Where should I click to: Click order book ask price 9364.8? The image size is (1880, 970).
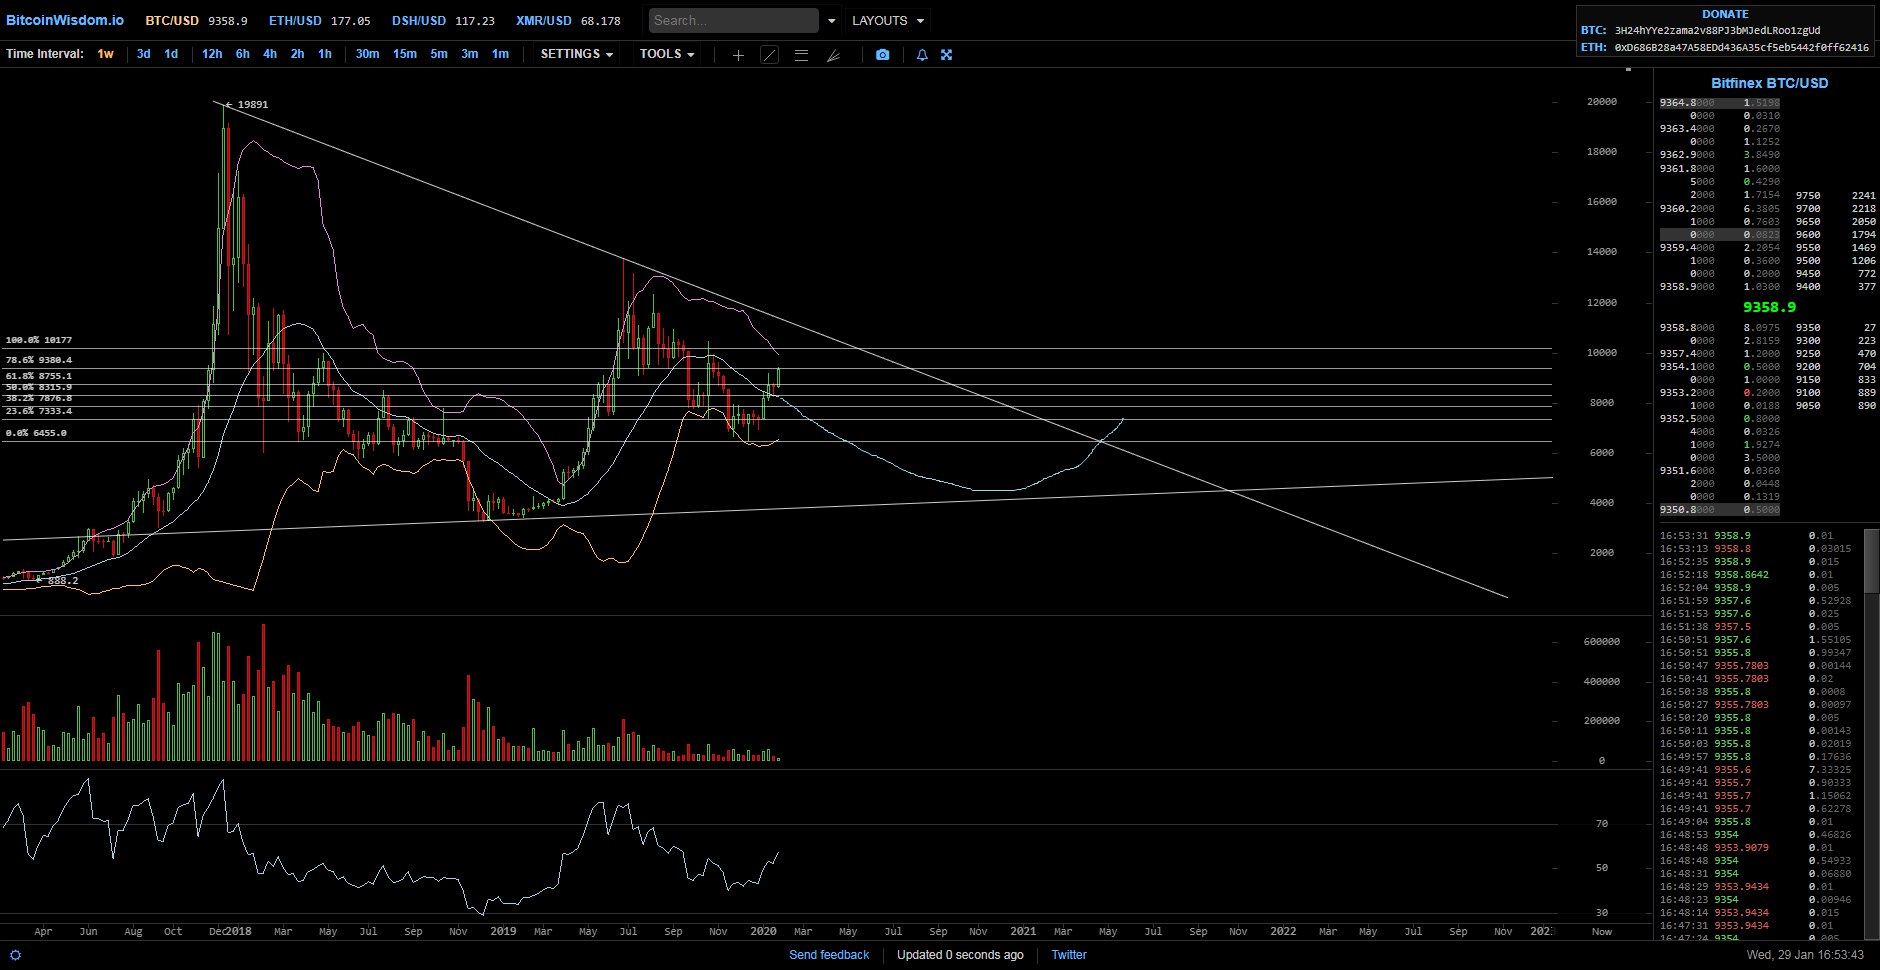[1687, 103]
